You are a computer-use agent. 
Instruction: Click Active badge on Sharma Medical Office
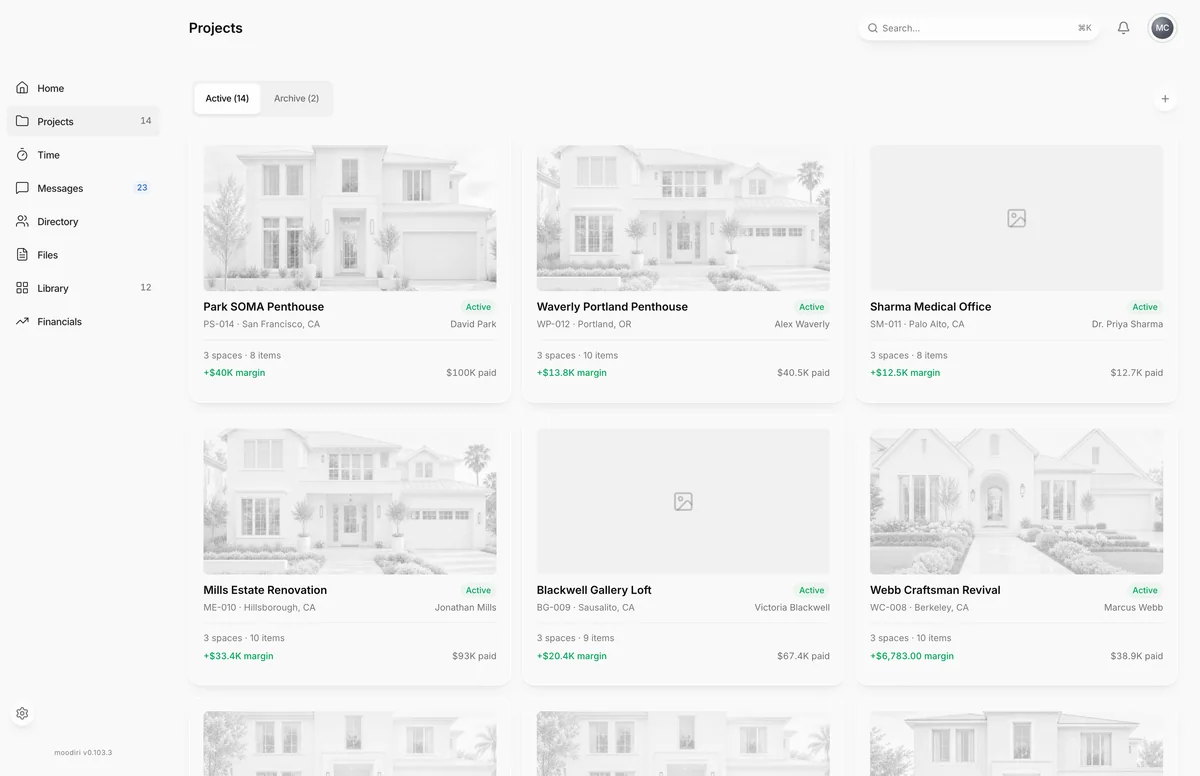click(1145, 307)
